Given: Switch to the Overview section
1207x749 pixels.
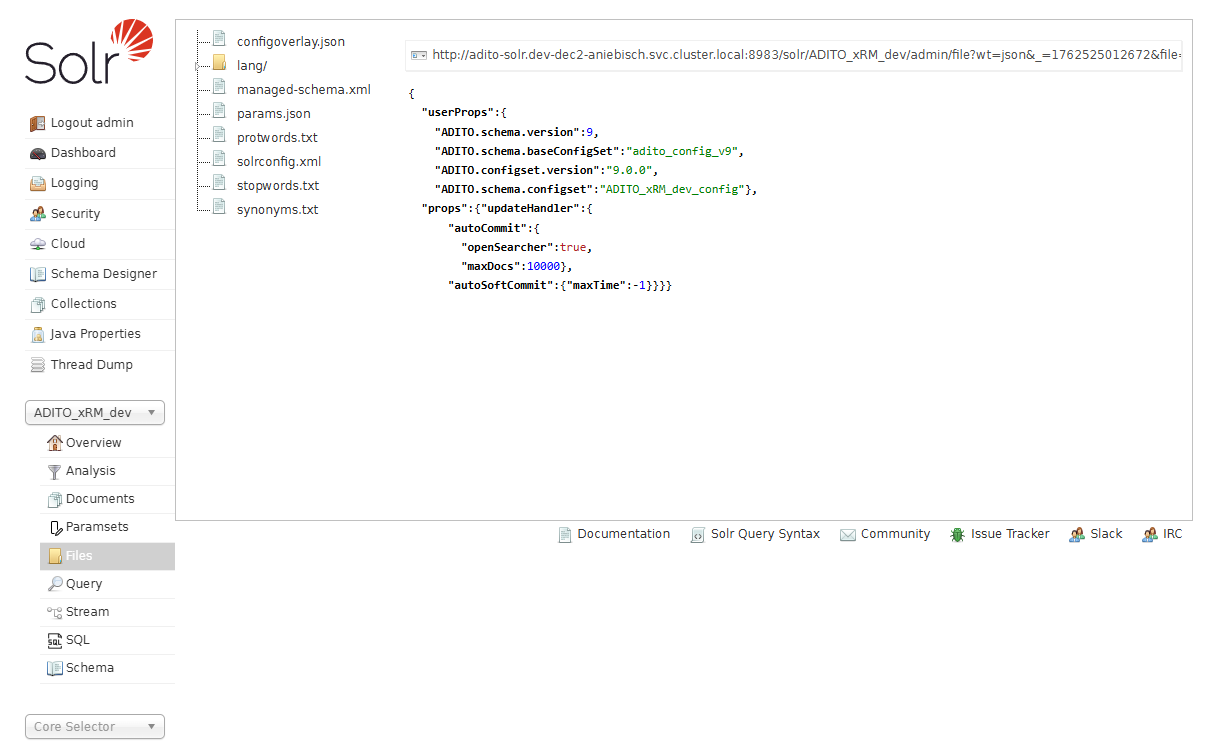Looking at the screenshot, I should [x=93, y=442].
